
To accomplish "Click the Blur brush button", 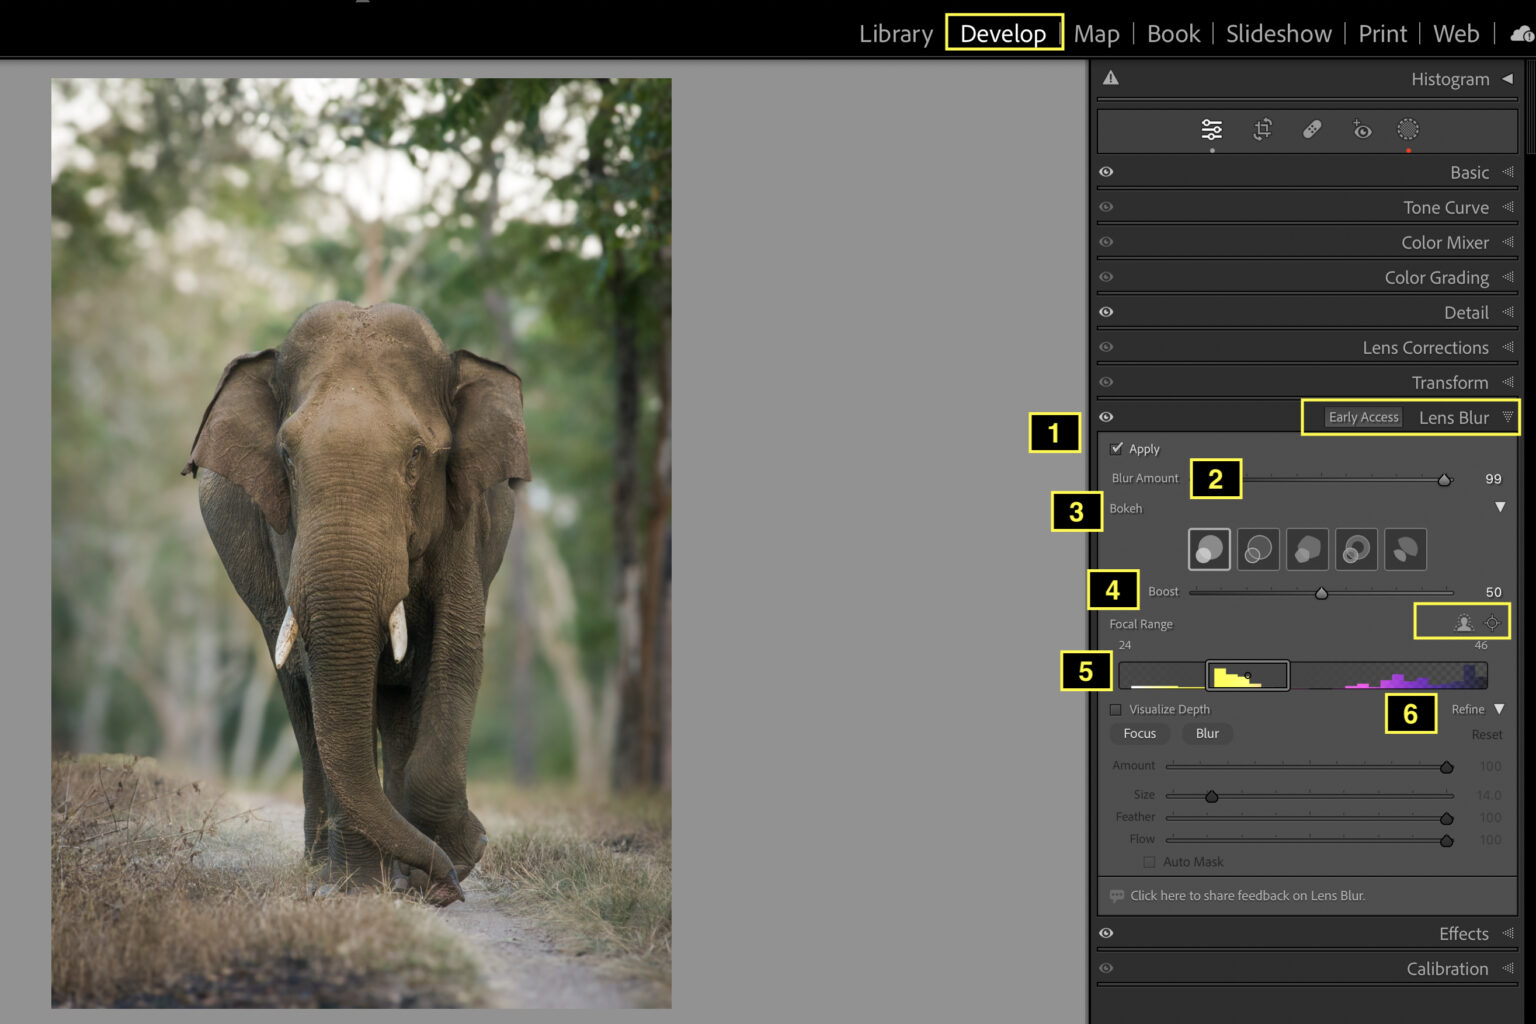I will tap(1207, 733).
